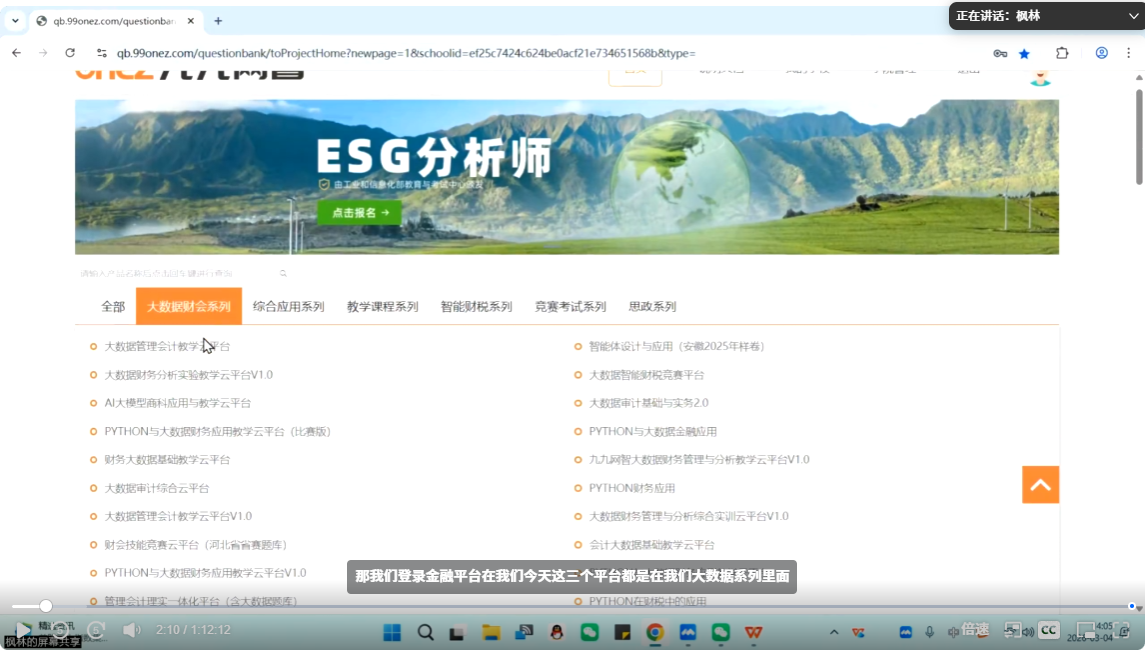
Task: Click the browser reload icon
Action: [x=70, y=53]
